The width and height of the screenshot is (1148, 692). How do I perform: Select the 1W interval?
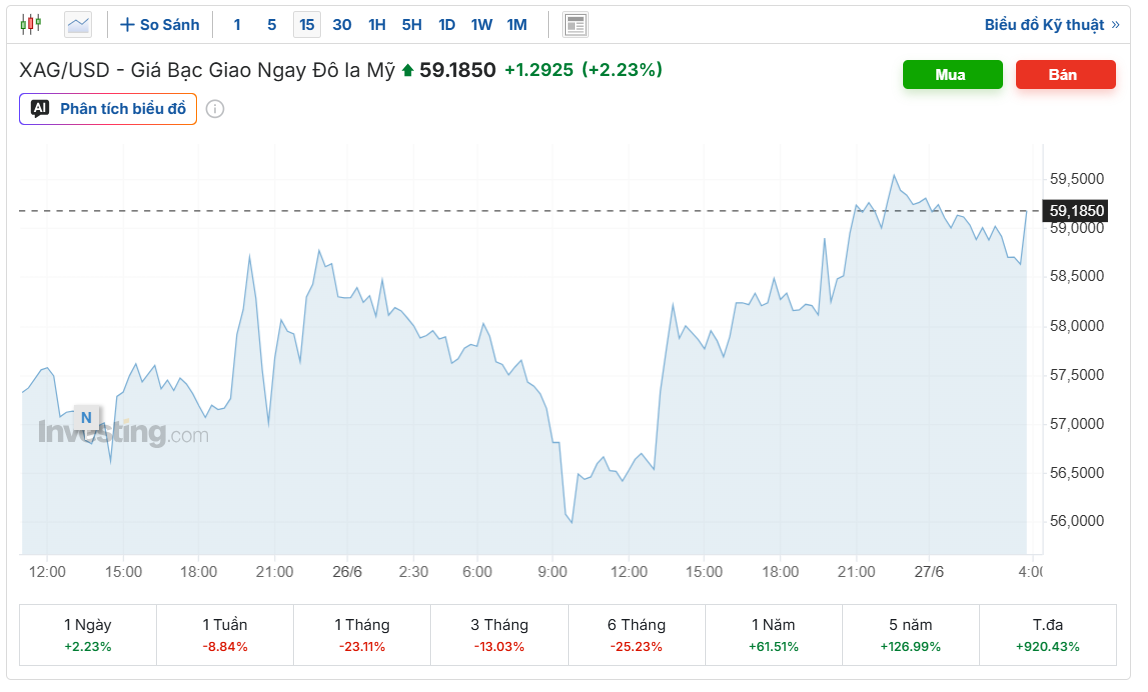point(482,25)
